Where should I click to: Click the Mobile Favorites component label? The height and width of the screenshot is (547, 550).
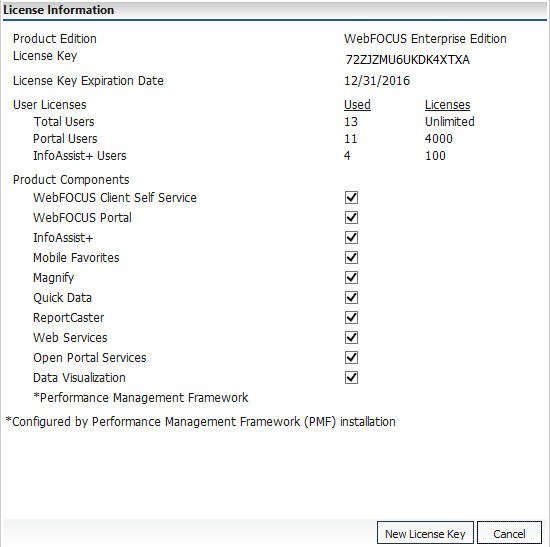click(76, 258)
